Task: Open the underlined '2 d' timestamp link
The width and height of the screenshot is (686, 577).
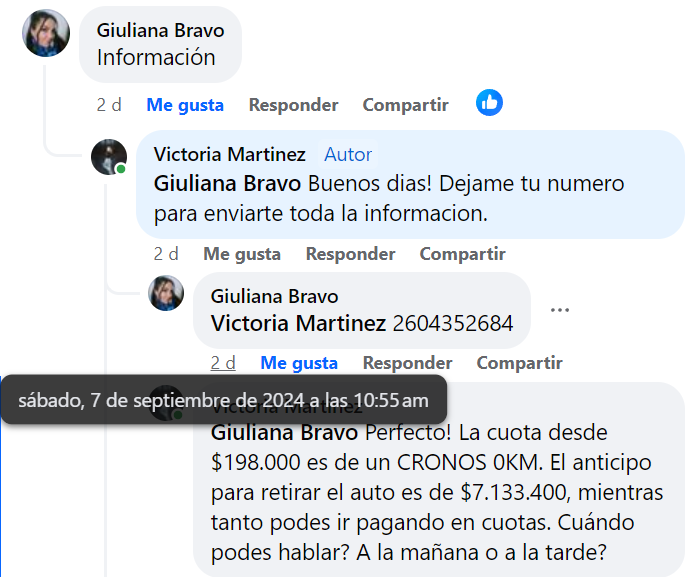Action: pos(223,363)
